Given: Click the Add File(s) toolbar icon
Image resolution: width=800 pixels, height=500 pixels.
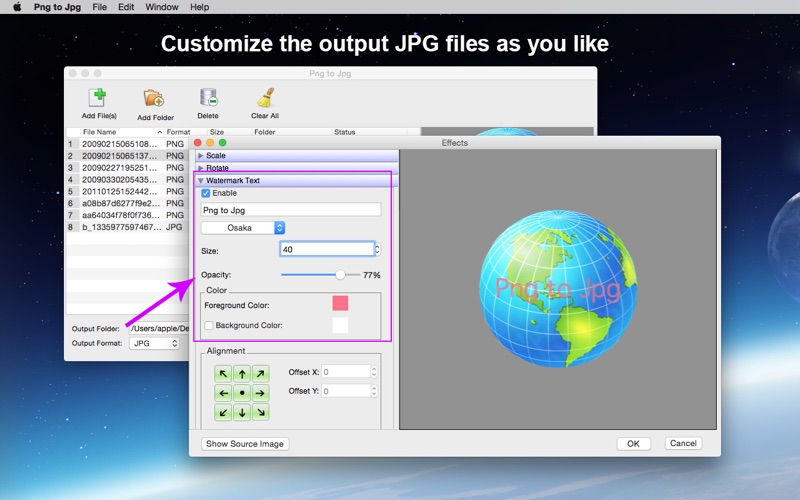Looking at the screenshot, I should click(x=97, y=97).
